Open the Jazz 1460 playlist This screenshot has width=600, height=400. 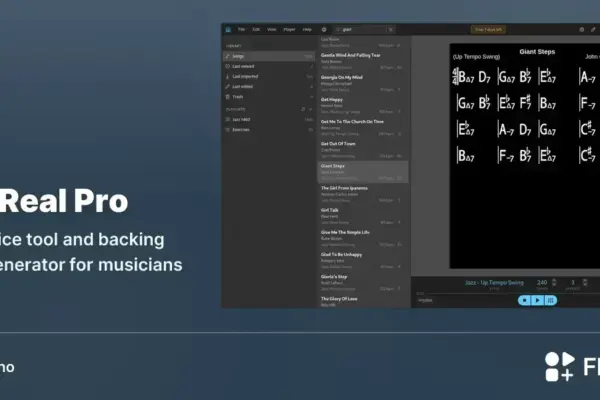269,119
